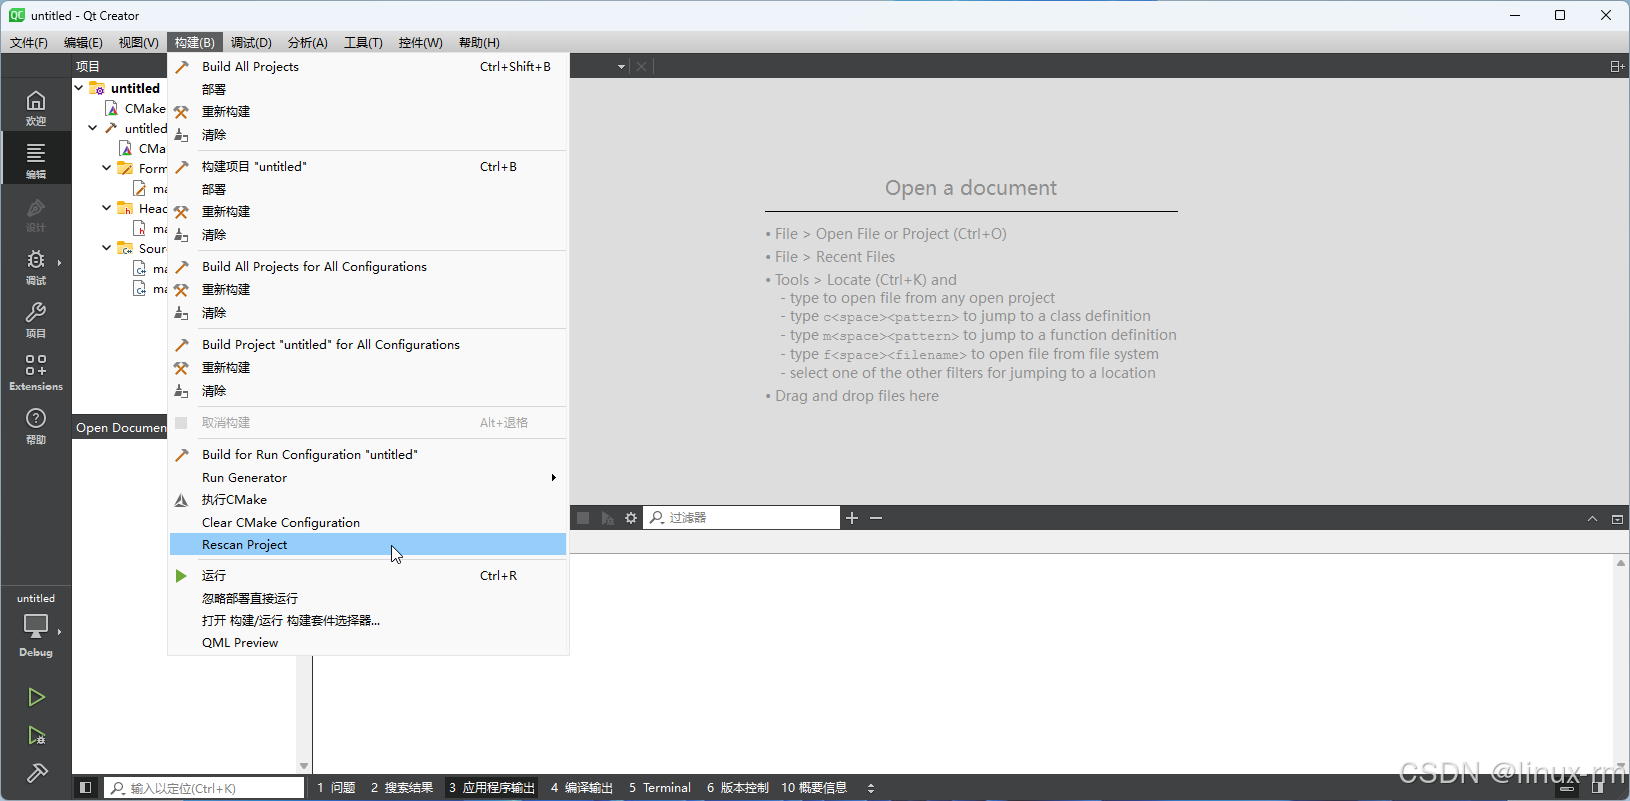Screen dimensions: 1630x801
Task: Choose 忽略部署直接运行 menu entry
Action: point(368,599)
